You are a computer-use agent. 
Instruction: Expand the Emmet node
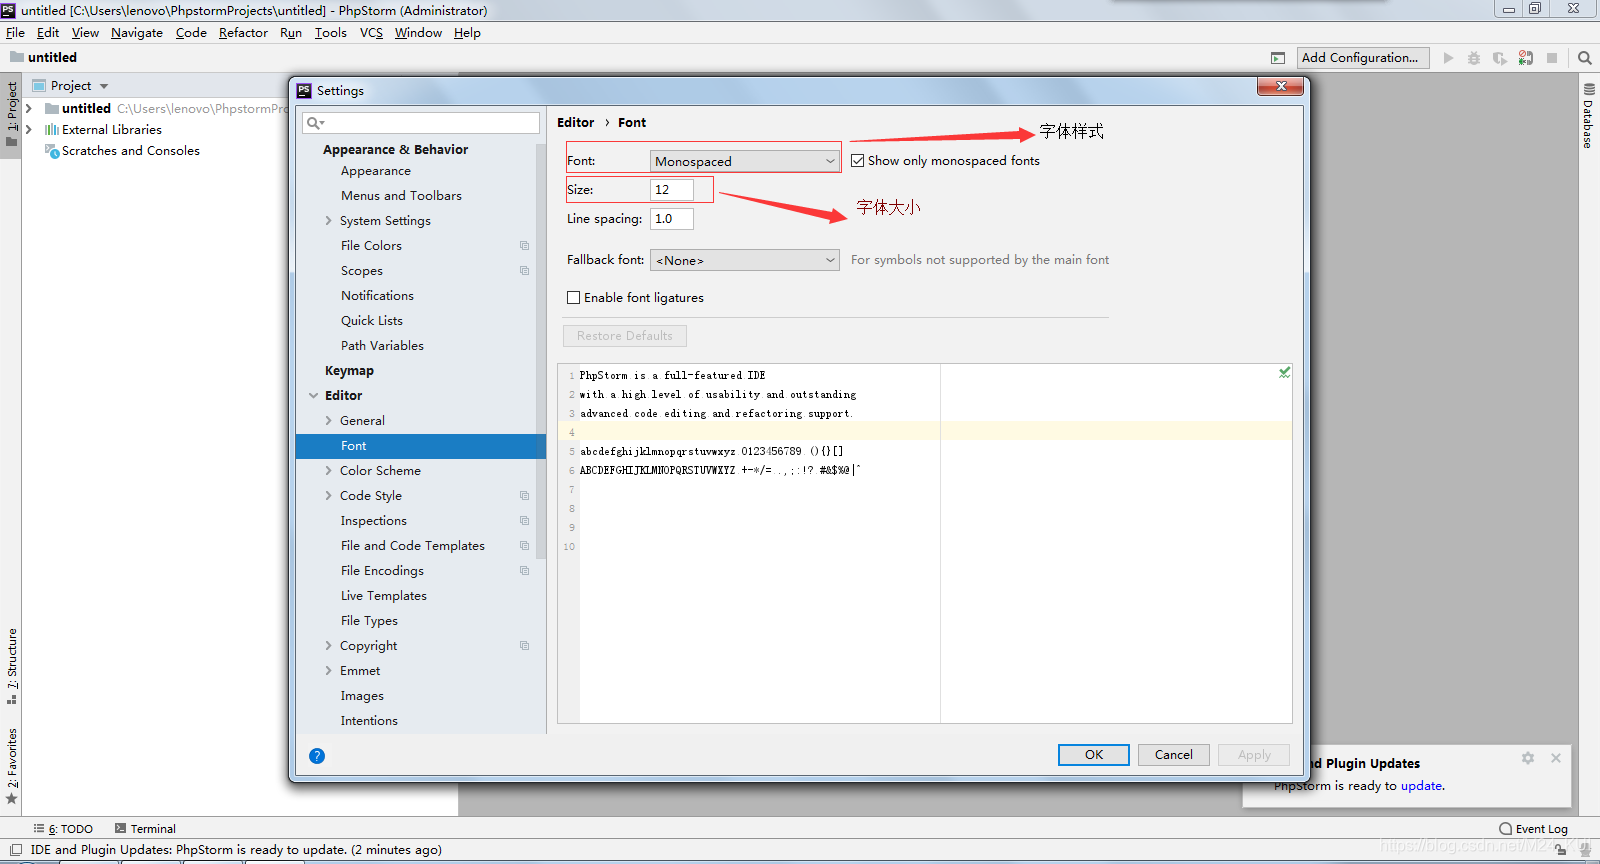328,670
